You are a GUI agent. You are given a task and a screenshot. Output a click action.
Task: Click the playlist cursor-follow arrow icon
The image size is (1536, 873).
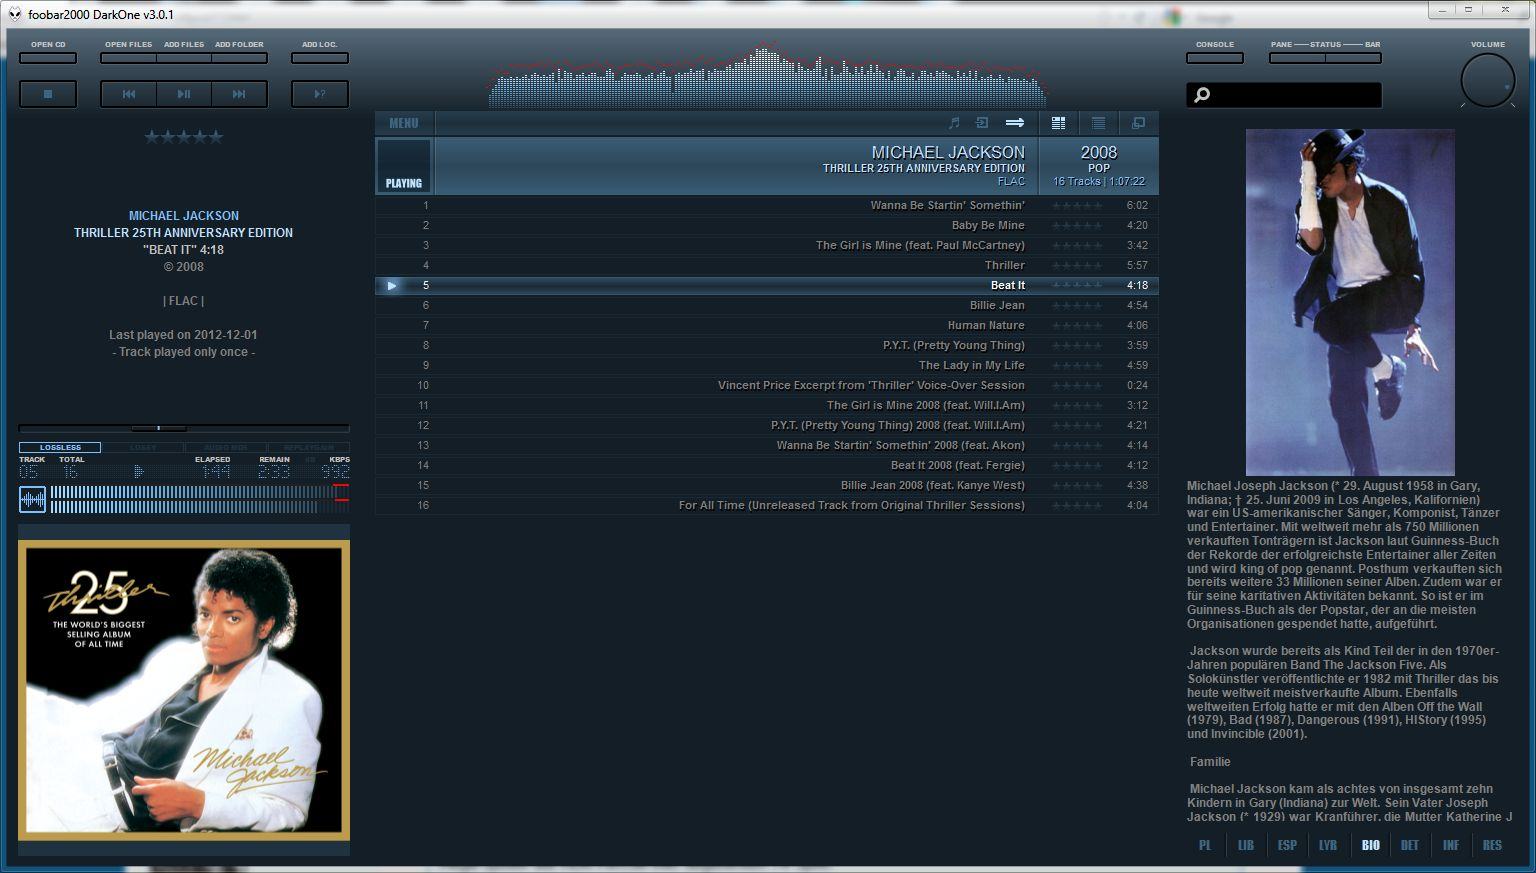[x=982, y=123]
